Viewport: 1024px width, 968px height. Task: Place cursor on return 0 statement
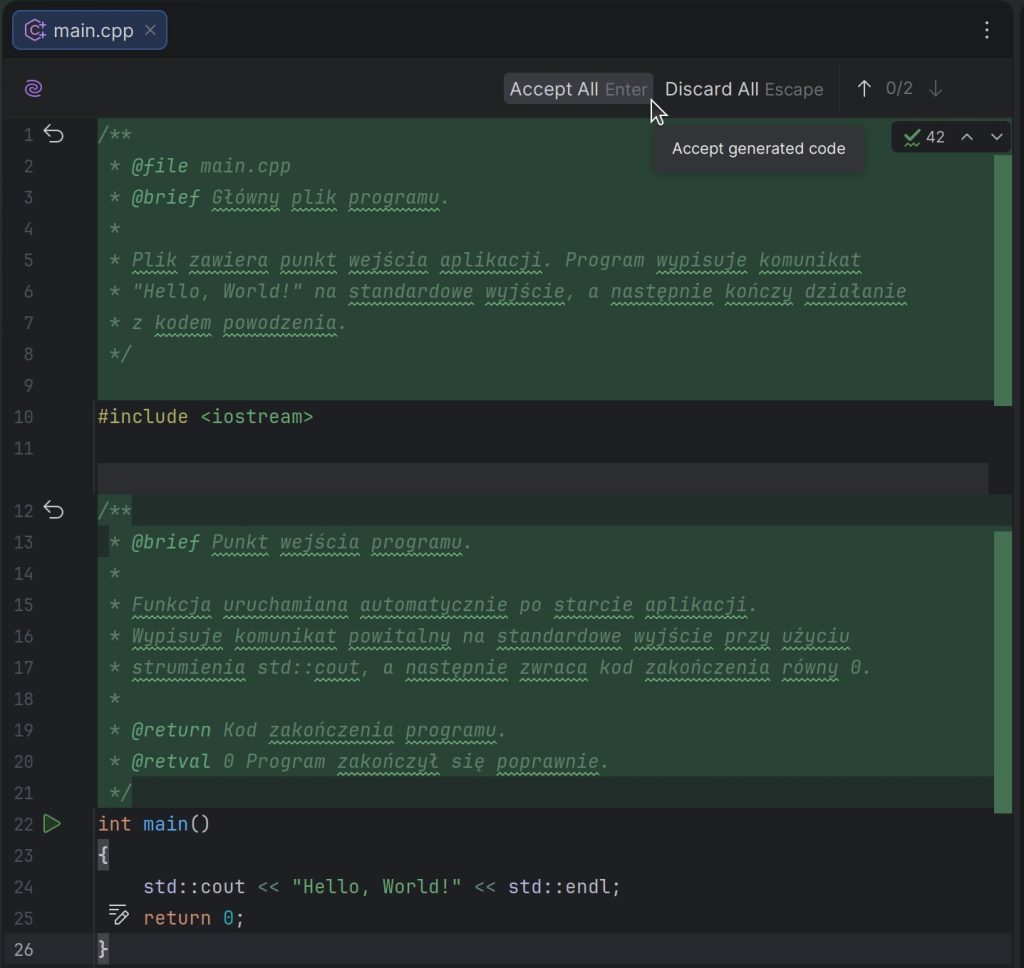[193, 918]
